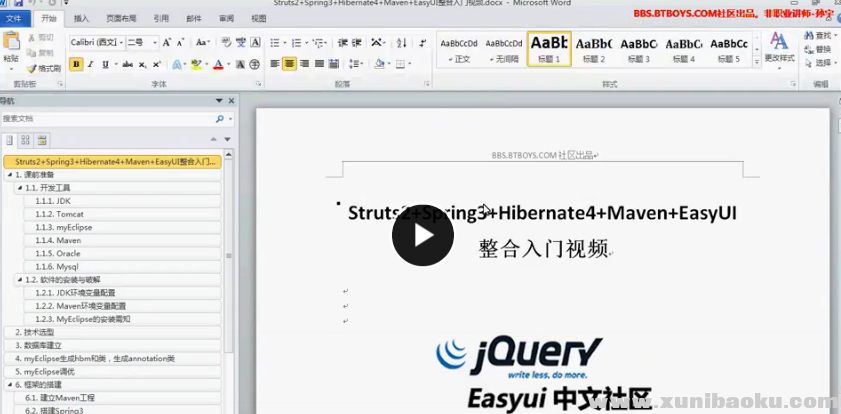This screenshot has width=841, height=414.
Task: Toggle Bold formatting
Action: coord(76,64)
